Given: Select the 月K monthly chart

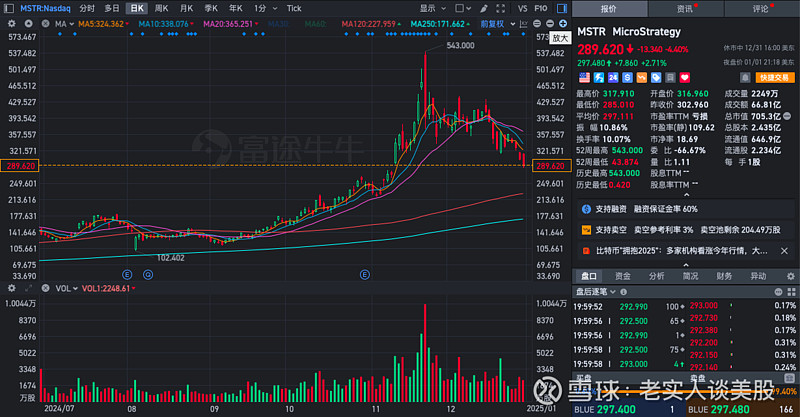Looking at the screenshot, I should click(187, 8).
